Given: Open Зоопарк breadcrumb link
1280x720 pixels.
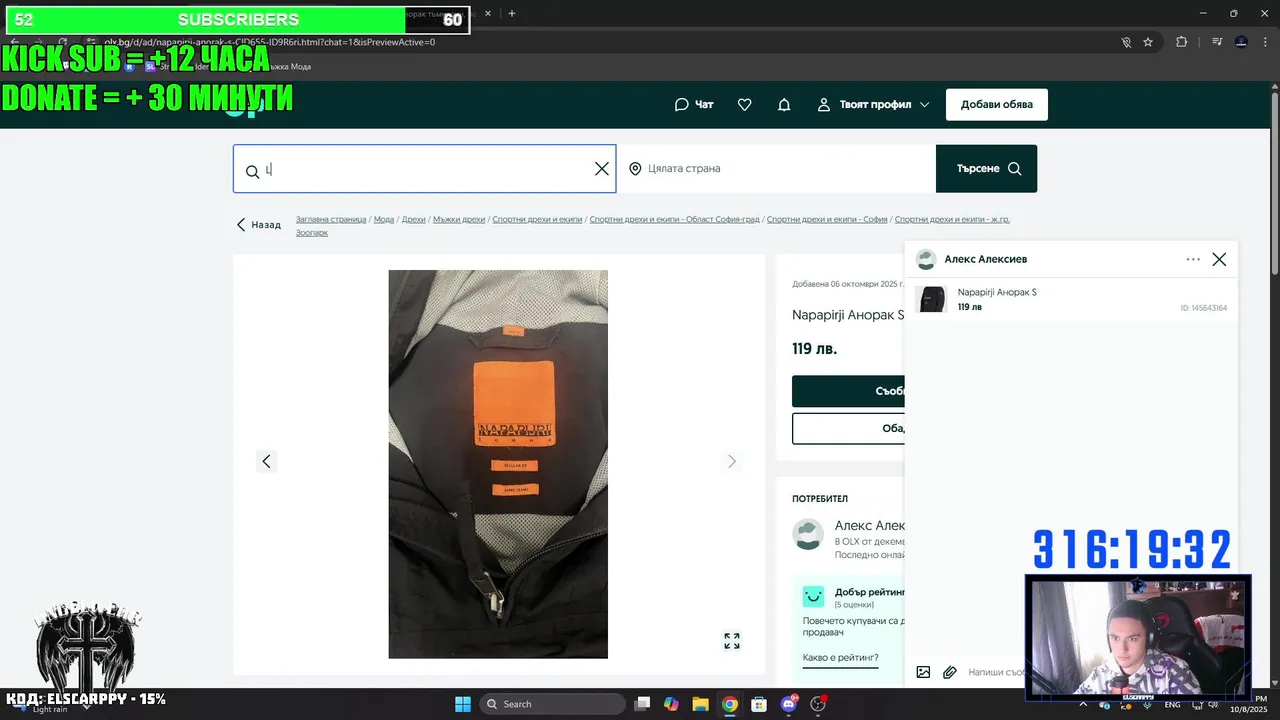Looking at the screenshot, I should [312, 232].
